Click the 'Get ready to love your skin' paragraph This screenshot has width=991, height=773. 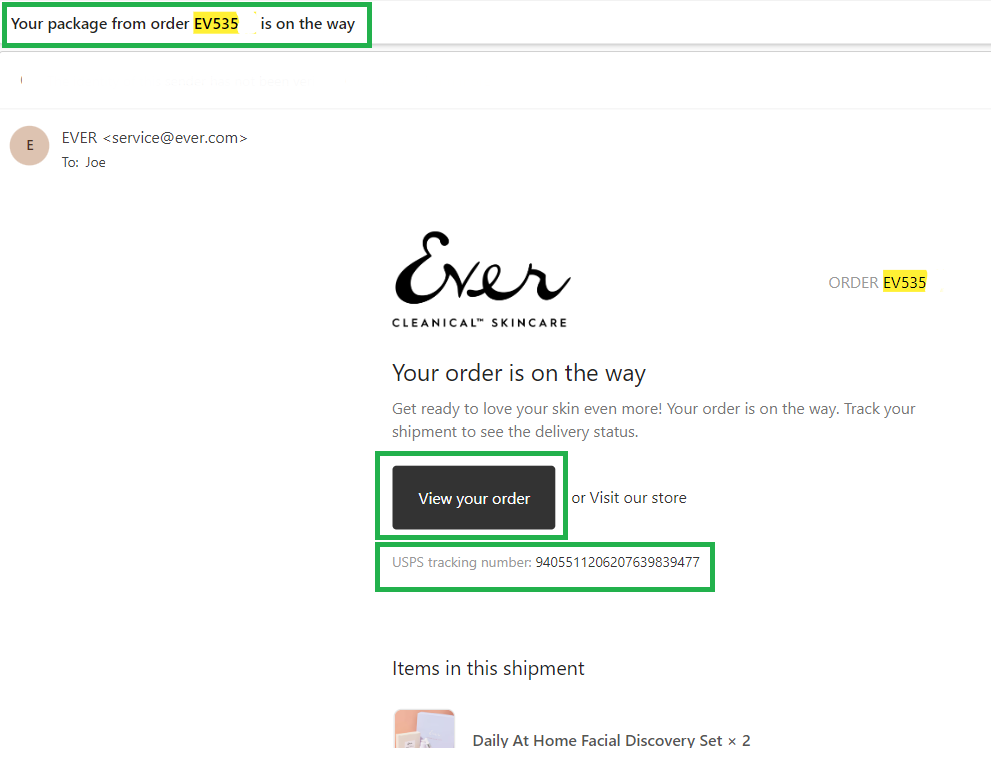654,420
